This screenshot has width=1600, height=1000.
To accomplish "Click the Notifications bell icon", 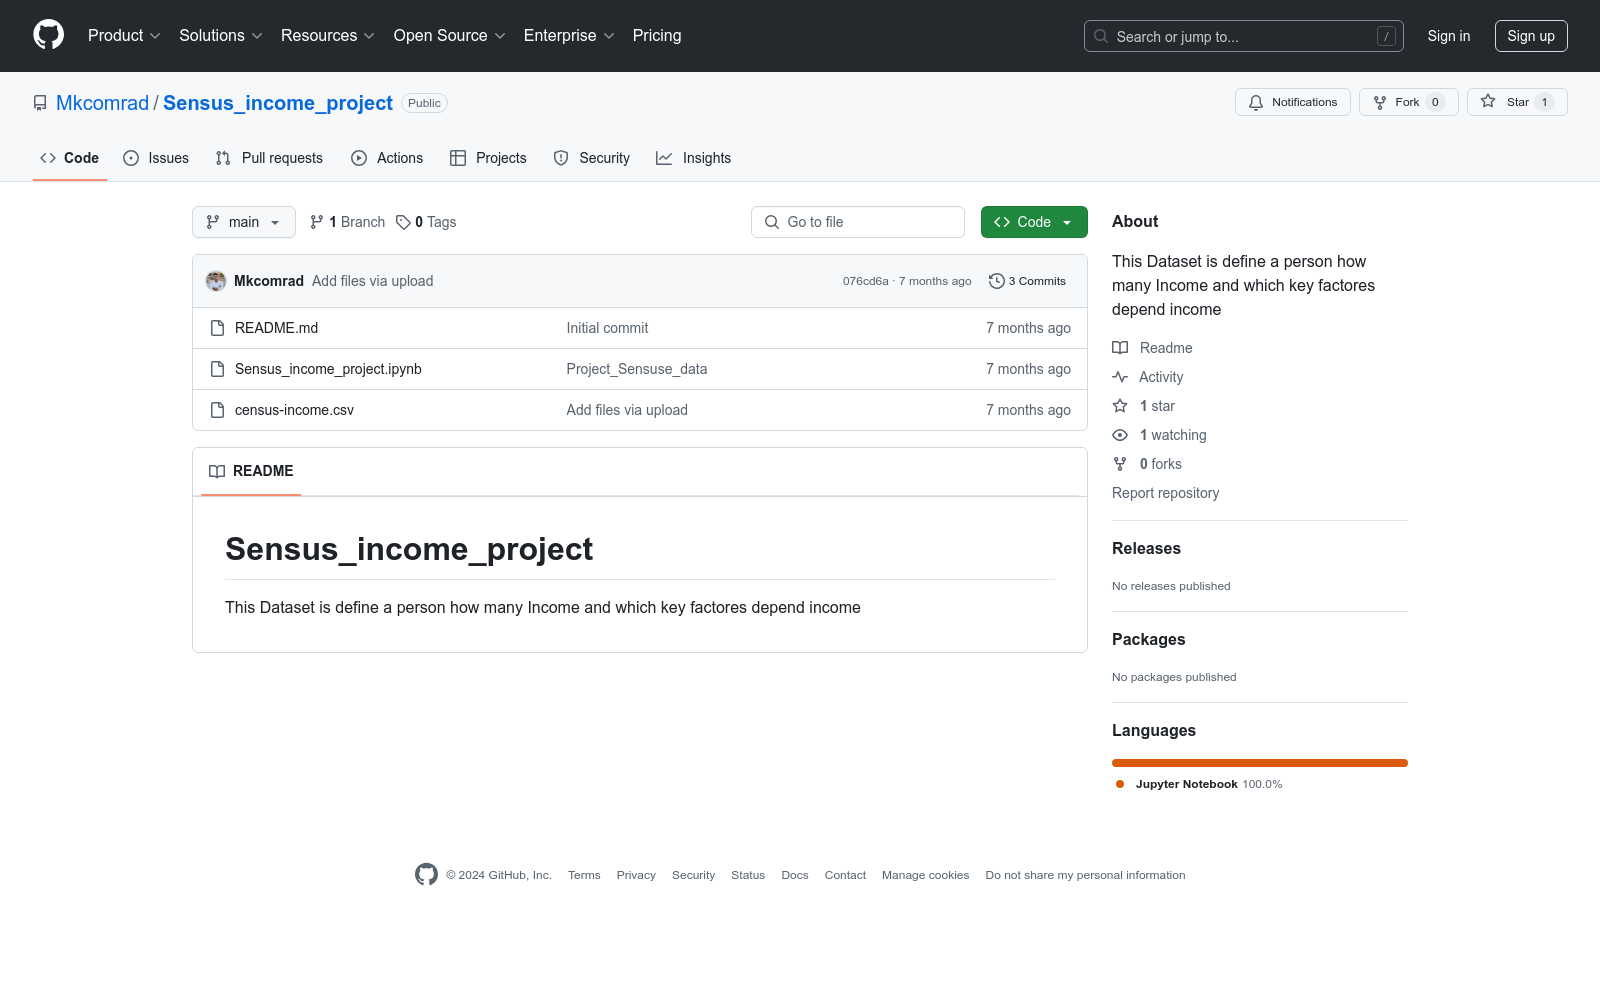I will pyautogui.click(x=1256, y=102).
